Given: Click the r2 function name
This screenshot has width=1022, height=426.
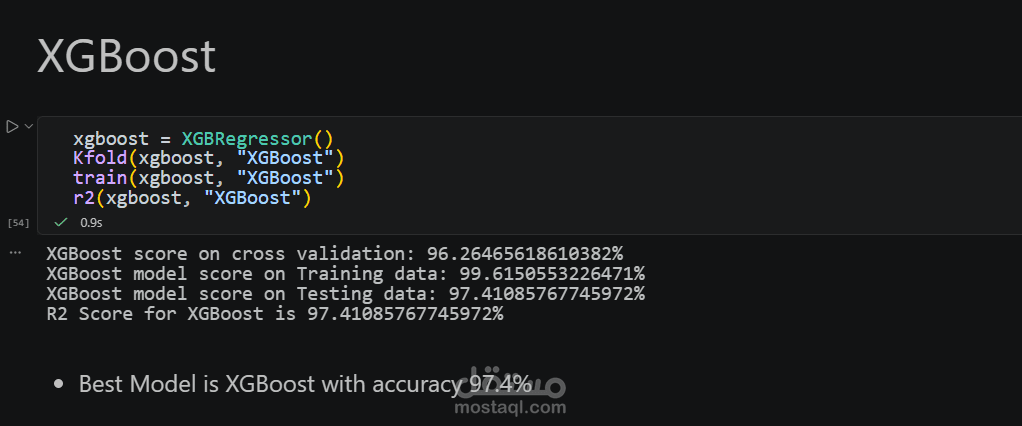Looking at the screenshot, I should coord(83,197).
